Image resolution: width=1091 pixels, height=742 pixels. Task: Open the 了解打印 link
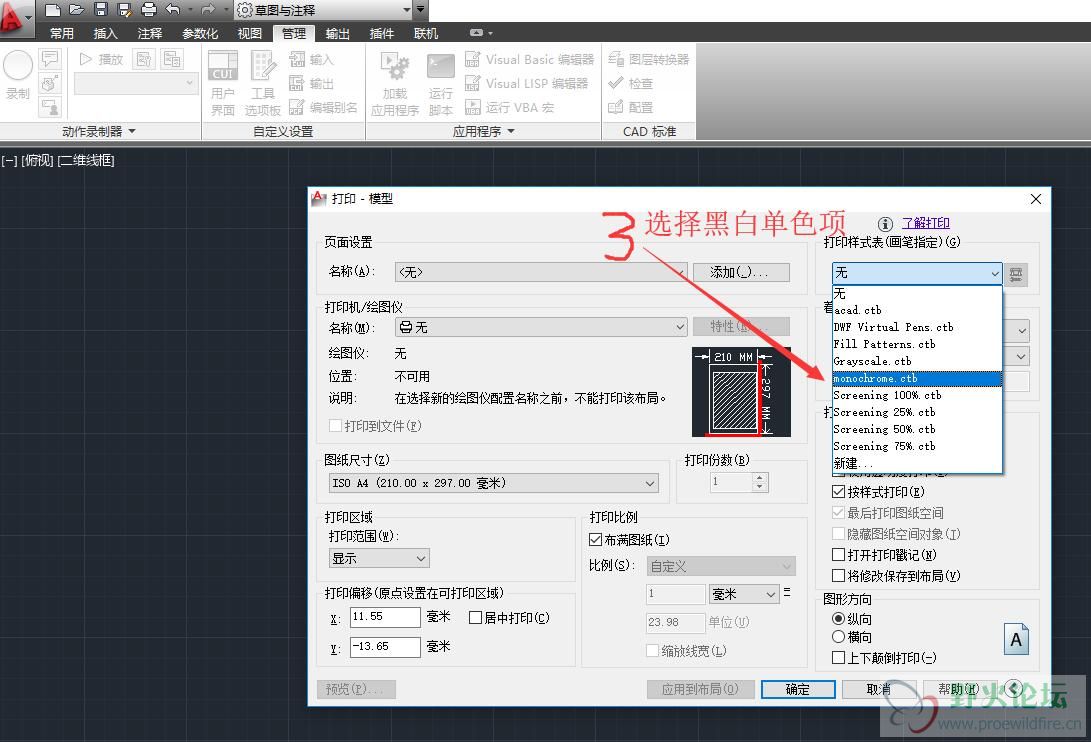(x=925, y=223)
